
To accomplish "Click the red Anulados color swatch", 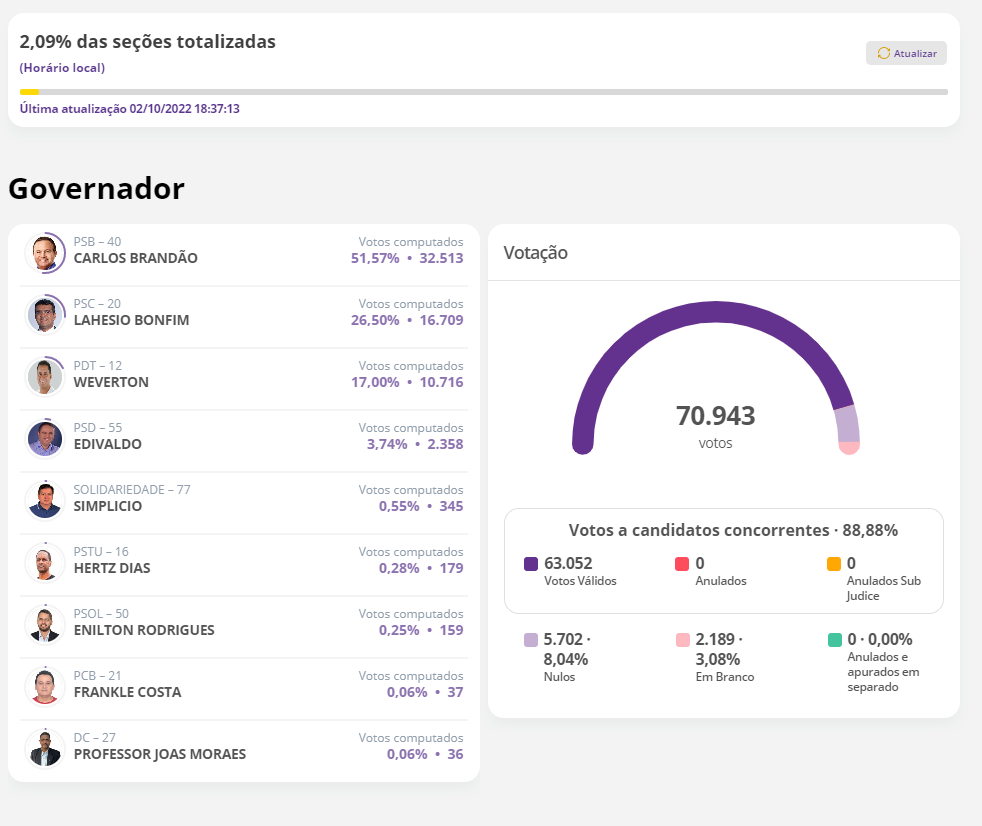I will click(x=682, y=564).
